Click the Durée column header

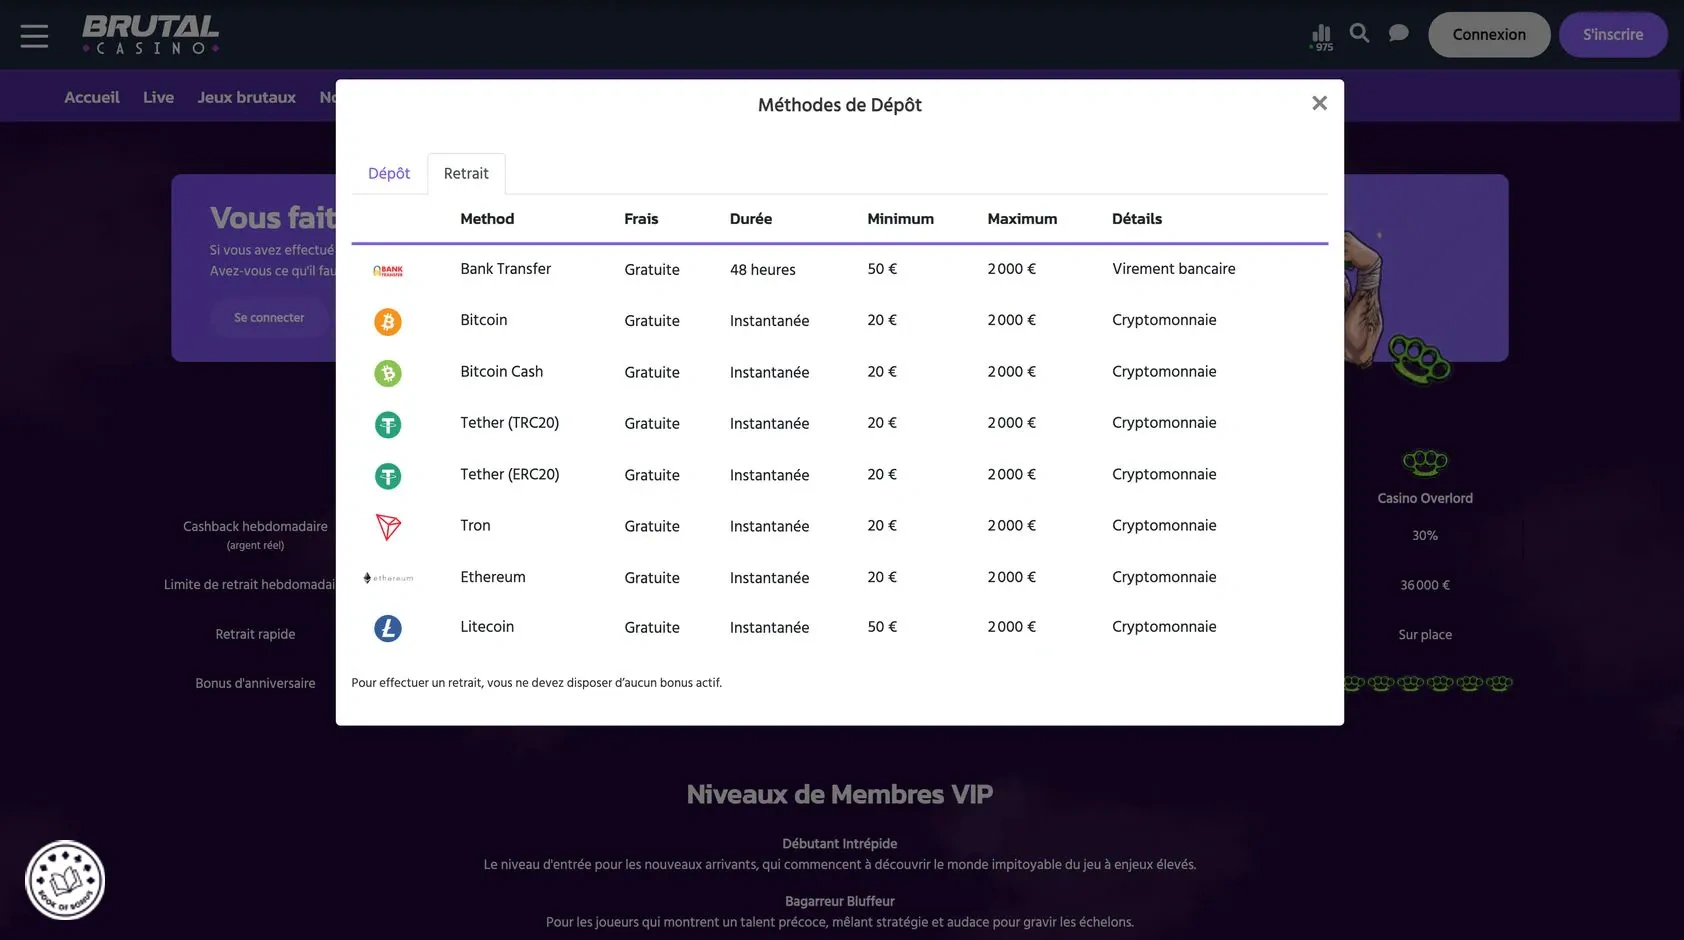click(751, 218)
